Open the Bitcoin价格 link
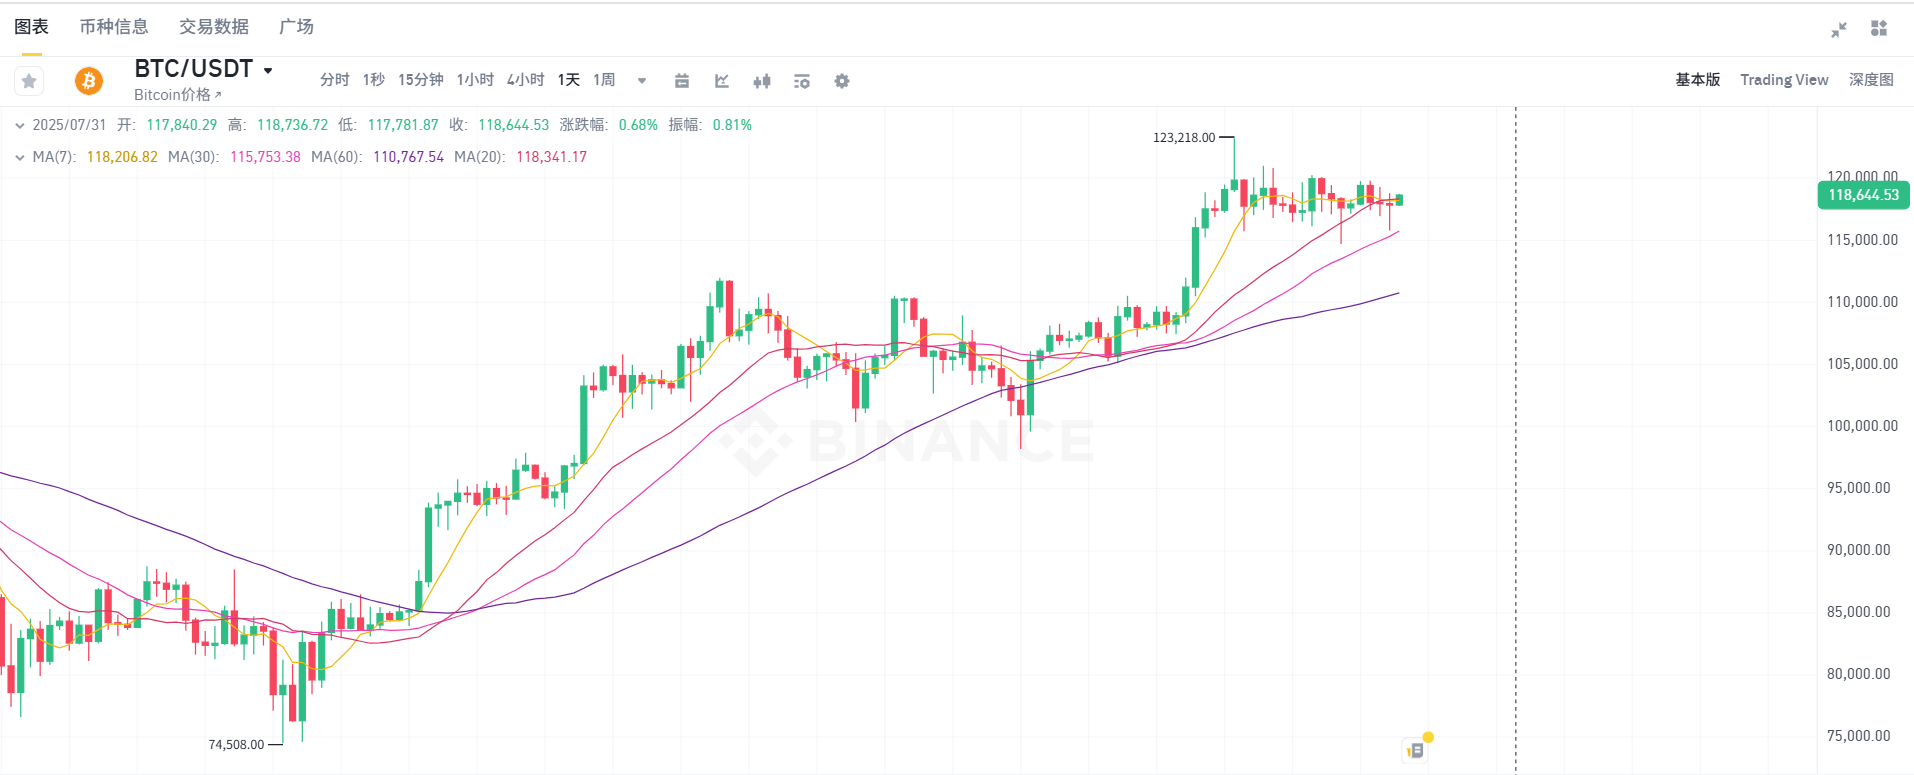 [x=178, y=95]
